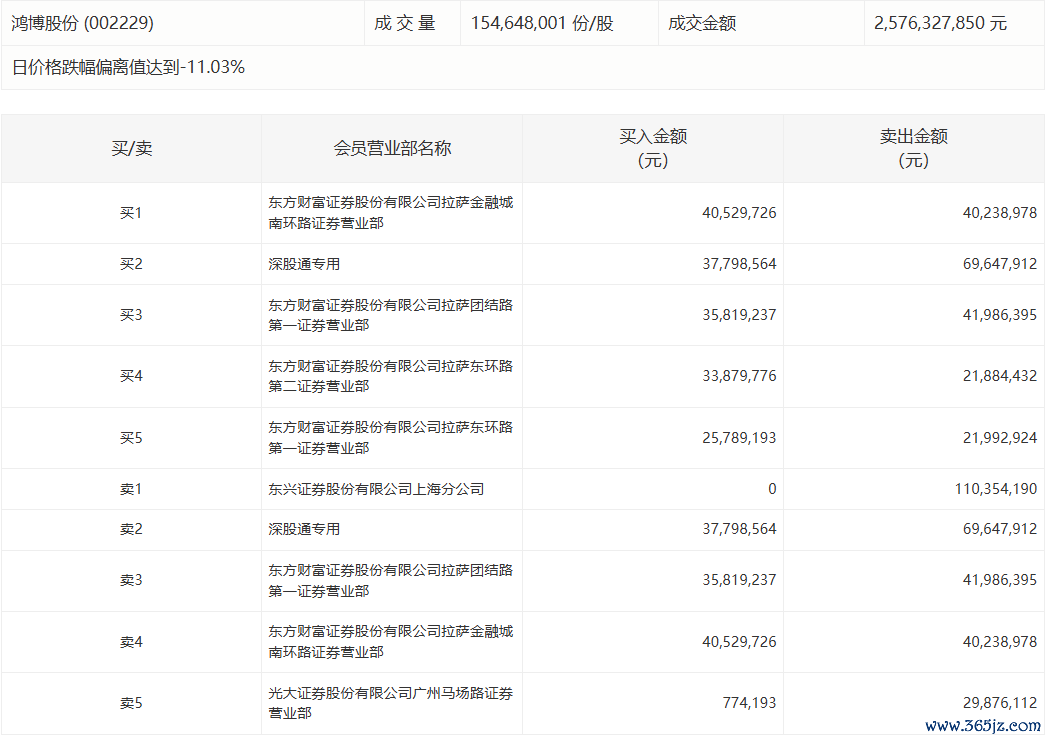The height and width of the screenshot is (741, 1048).
Task: Select the 卖1 row label
Action: [131, 489]
